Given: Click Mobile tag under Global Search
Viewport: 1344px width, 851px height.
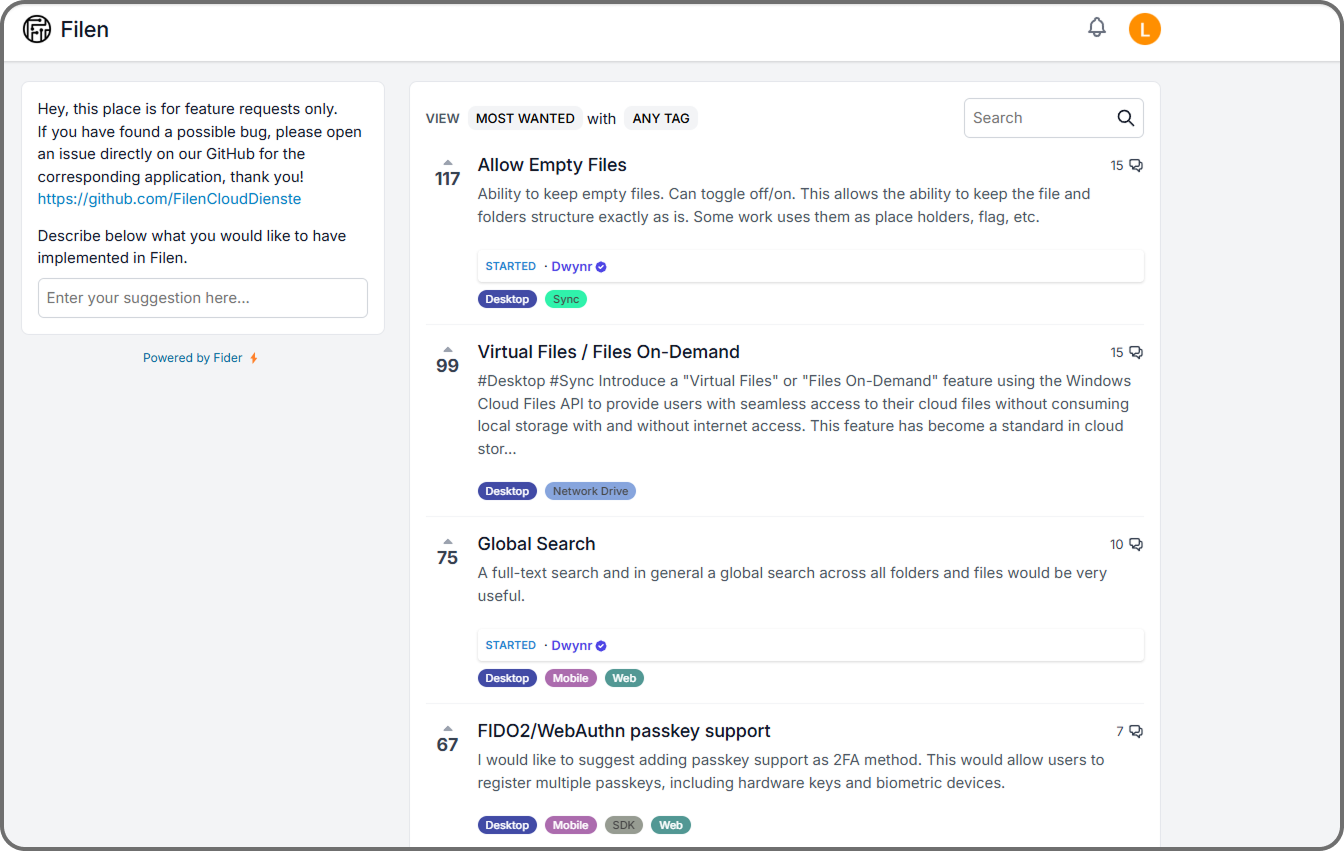Looking at the screenshot, I should pyautogui.click(x=571, y=678).
